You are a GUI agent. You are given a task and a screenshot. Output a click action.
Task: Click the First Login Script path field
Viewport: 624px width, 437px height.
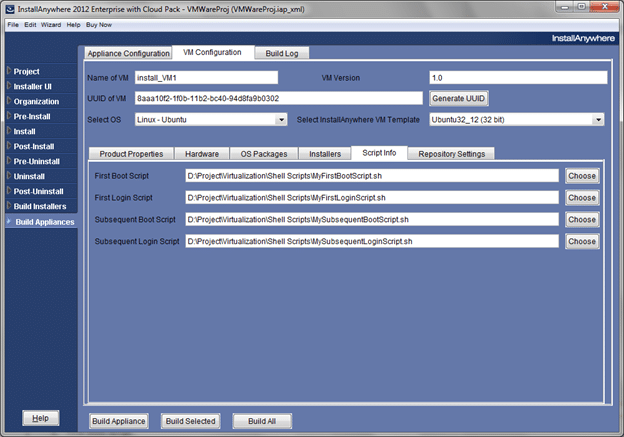372,198
